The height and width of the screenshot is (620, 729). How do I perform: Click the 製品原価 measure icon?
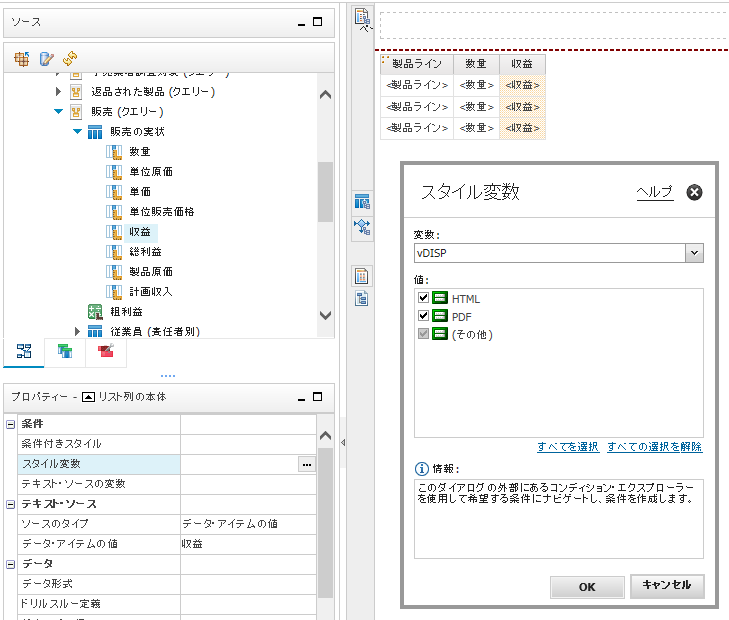tap(114, 272)
